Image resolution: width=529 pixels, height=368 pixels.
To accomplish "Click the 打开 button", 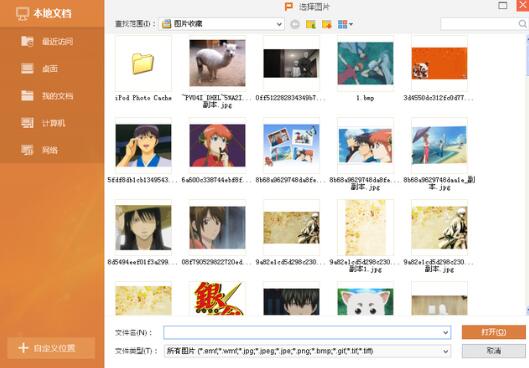I will [x=494, y=332].
